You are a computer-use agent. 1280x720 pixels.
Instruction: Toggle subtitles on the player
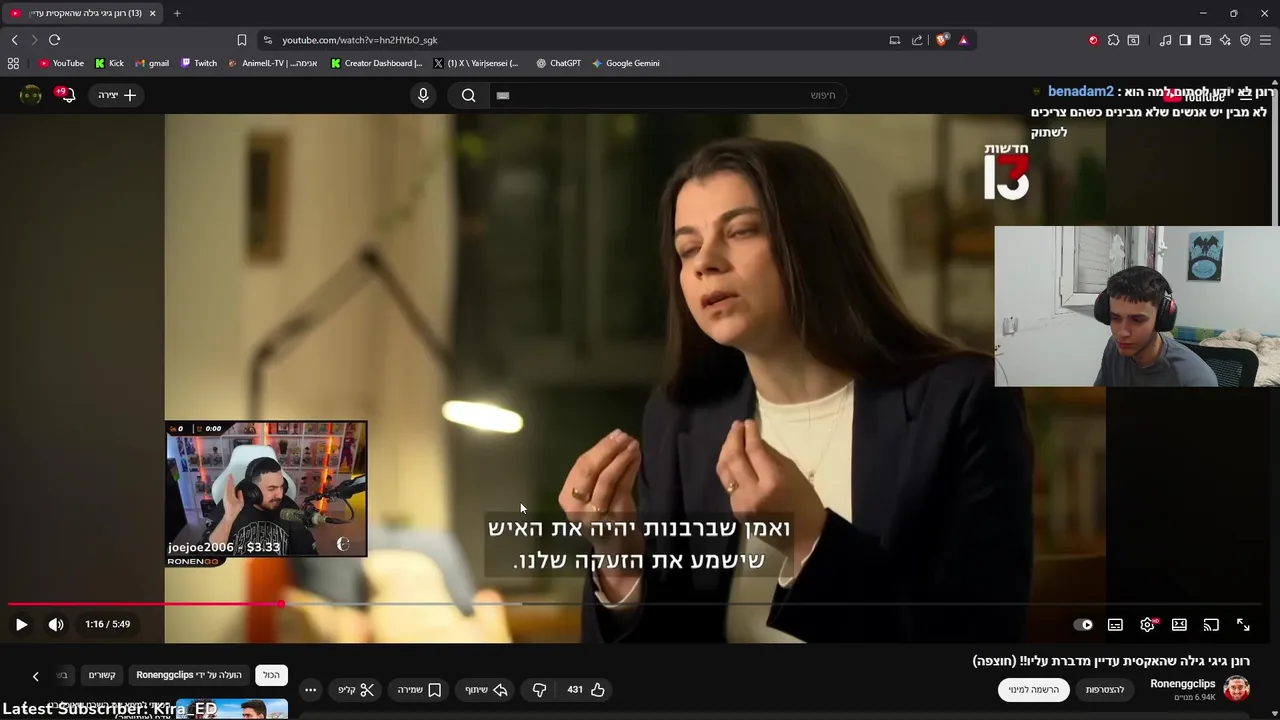[1115, 624]
